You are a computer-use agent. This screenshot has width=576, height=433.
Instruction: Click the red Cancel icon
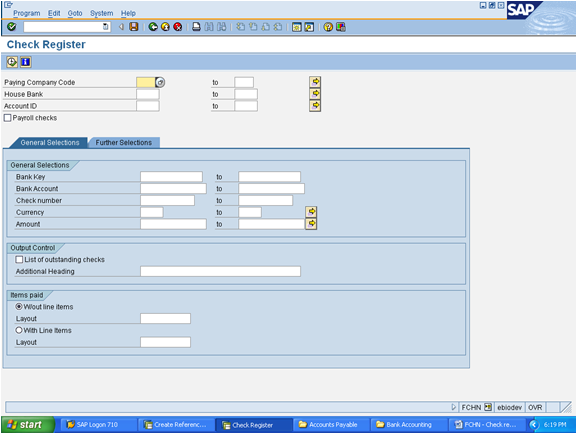(x=178, y=27)
